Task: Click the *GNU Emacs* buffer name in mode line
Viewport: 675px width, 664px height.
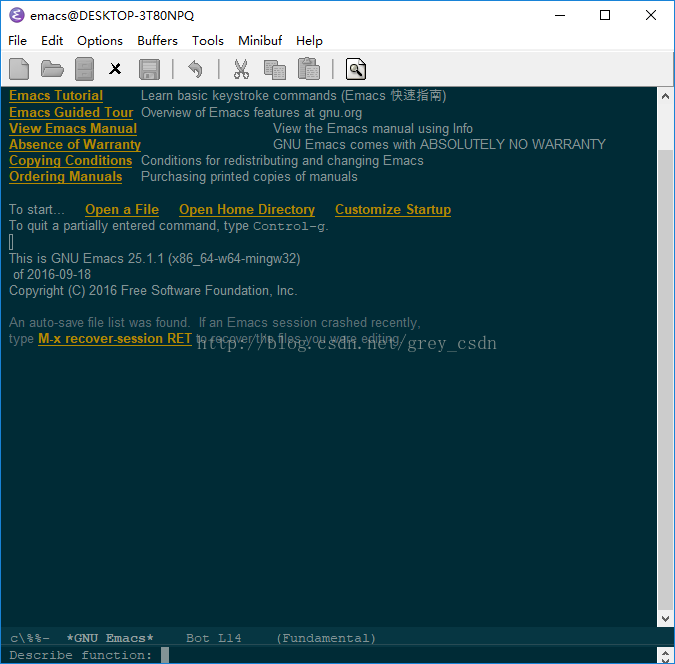Action: (x=110, y=638)
